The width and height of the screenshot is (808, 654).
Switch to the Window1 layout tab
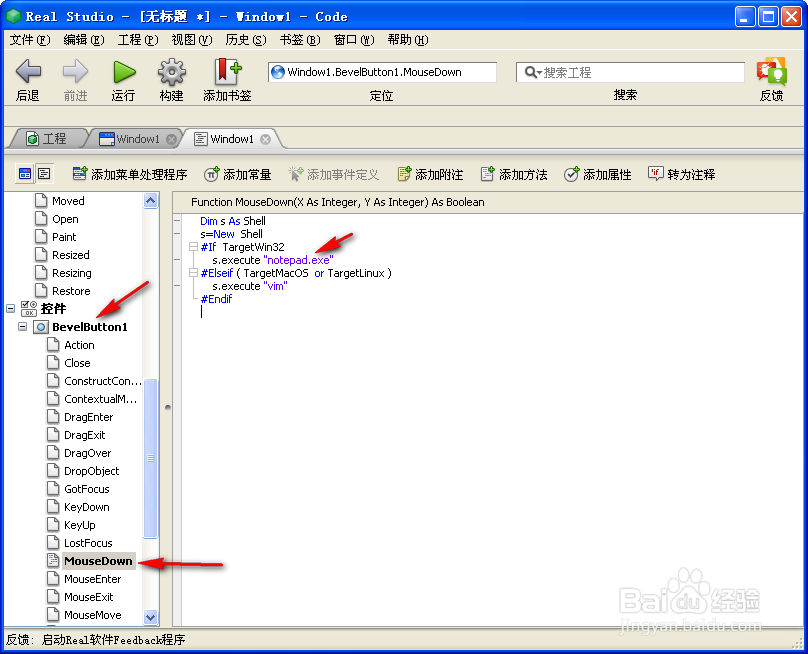click(x=137, y=139)
